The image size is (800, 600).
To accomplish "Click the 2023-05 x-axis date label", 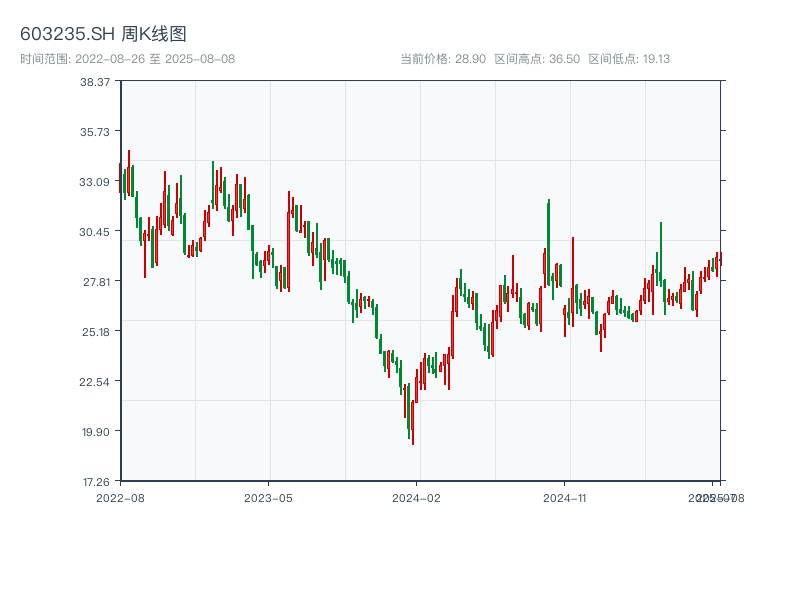I will click(x=268, y=497).
